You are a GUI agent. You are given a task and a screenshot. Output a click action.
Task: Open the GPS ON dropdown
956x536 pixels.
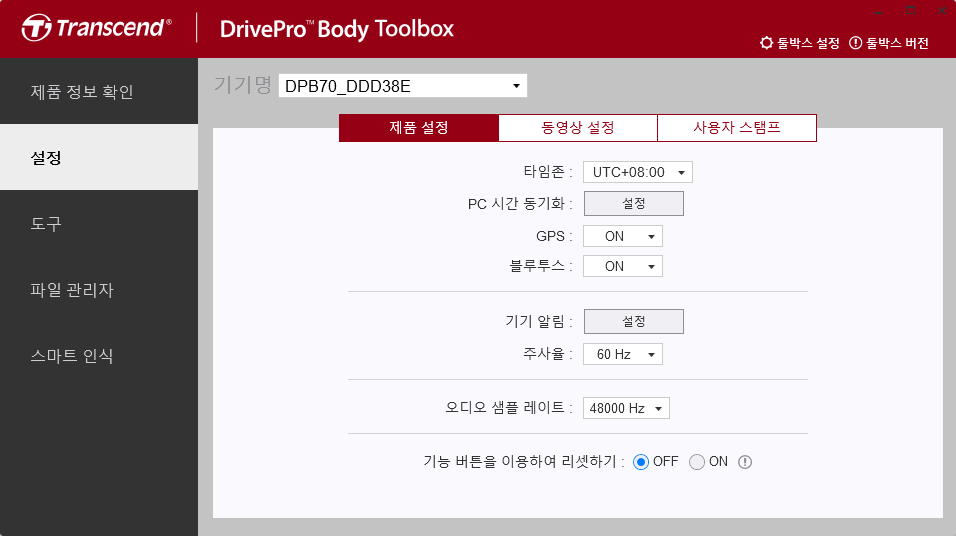(x=622, y=236)
